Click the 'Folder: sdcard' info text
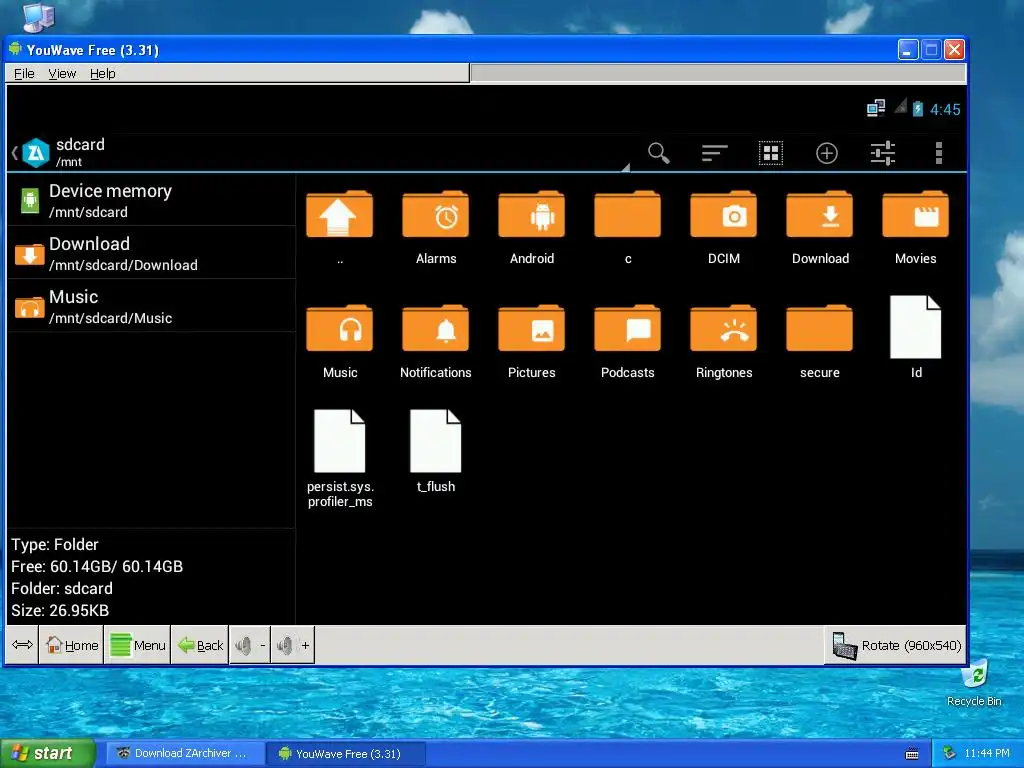Screen dimensions: 1024x768 coord(62,588)
